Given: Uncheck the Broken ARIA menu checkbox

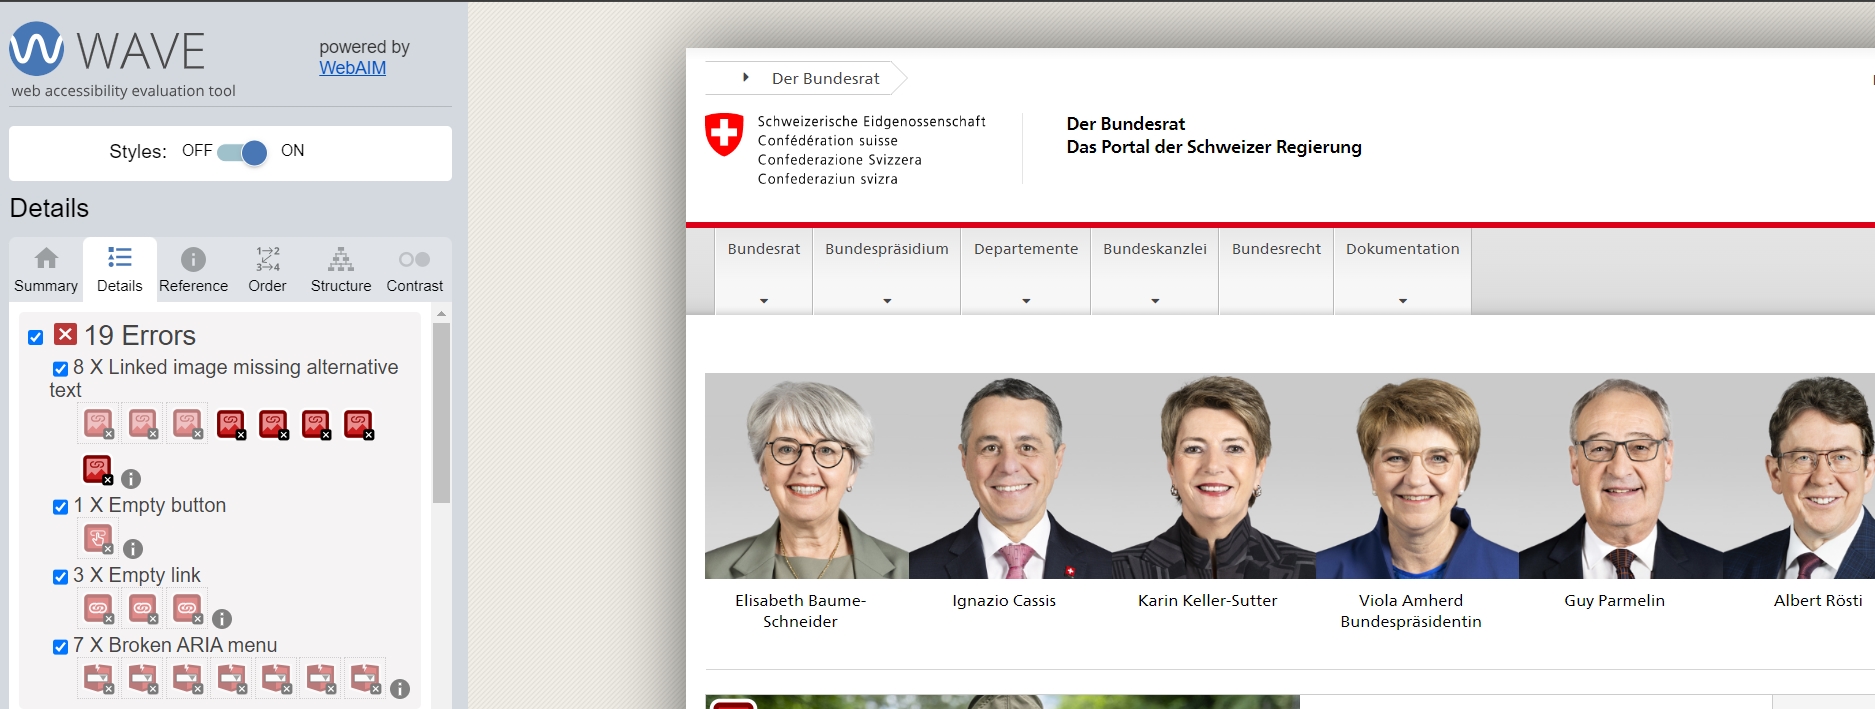Looking at the screenshot, I should pos(60,647).
